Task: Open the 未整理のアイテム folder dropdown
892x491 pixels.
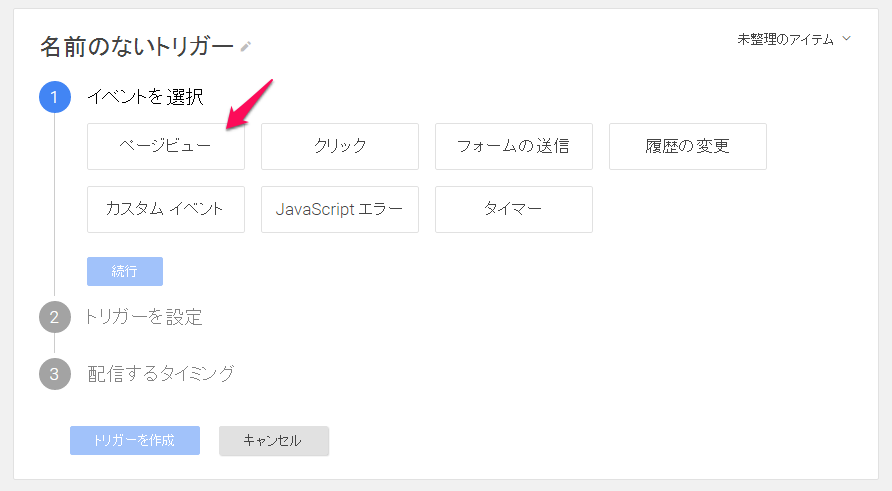Action: tap(787, 39)
